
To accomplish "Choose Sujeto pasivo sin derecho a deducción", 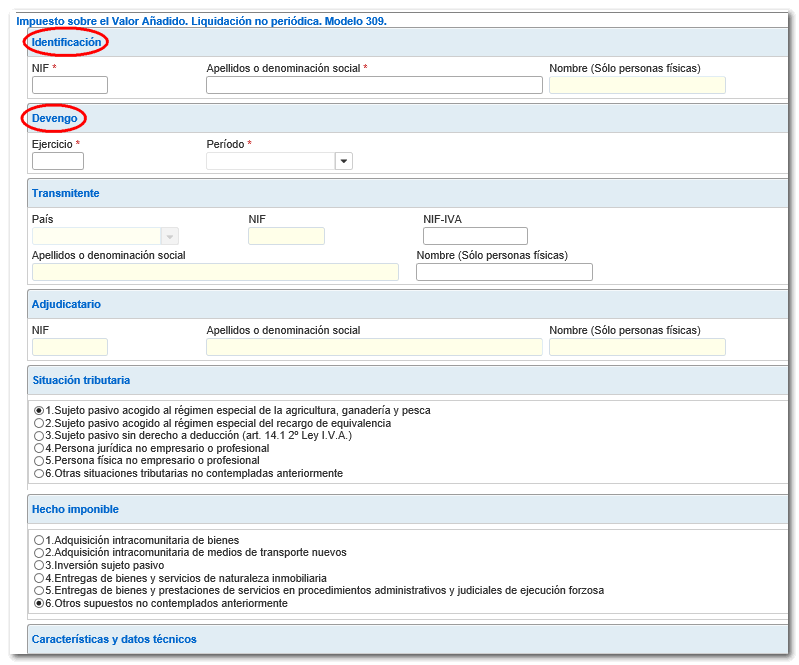I will pyautogui.click(x=39, y=436).
